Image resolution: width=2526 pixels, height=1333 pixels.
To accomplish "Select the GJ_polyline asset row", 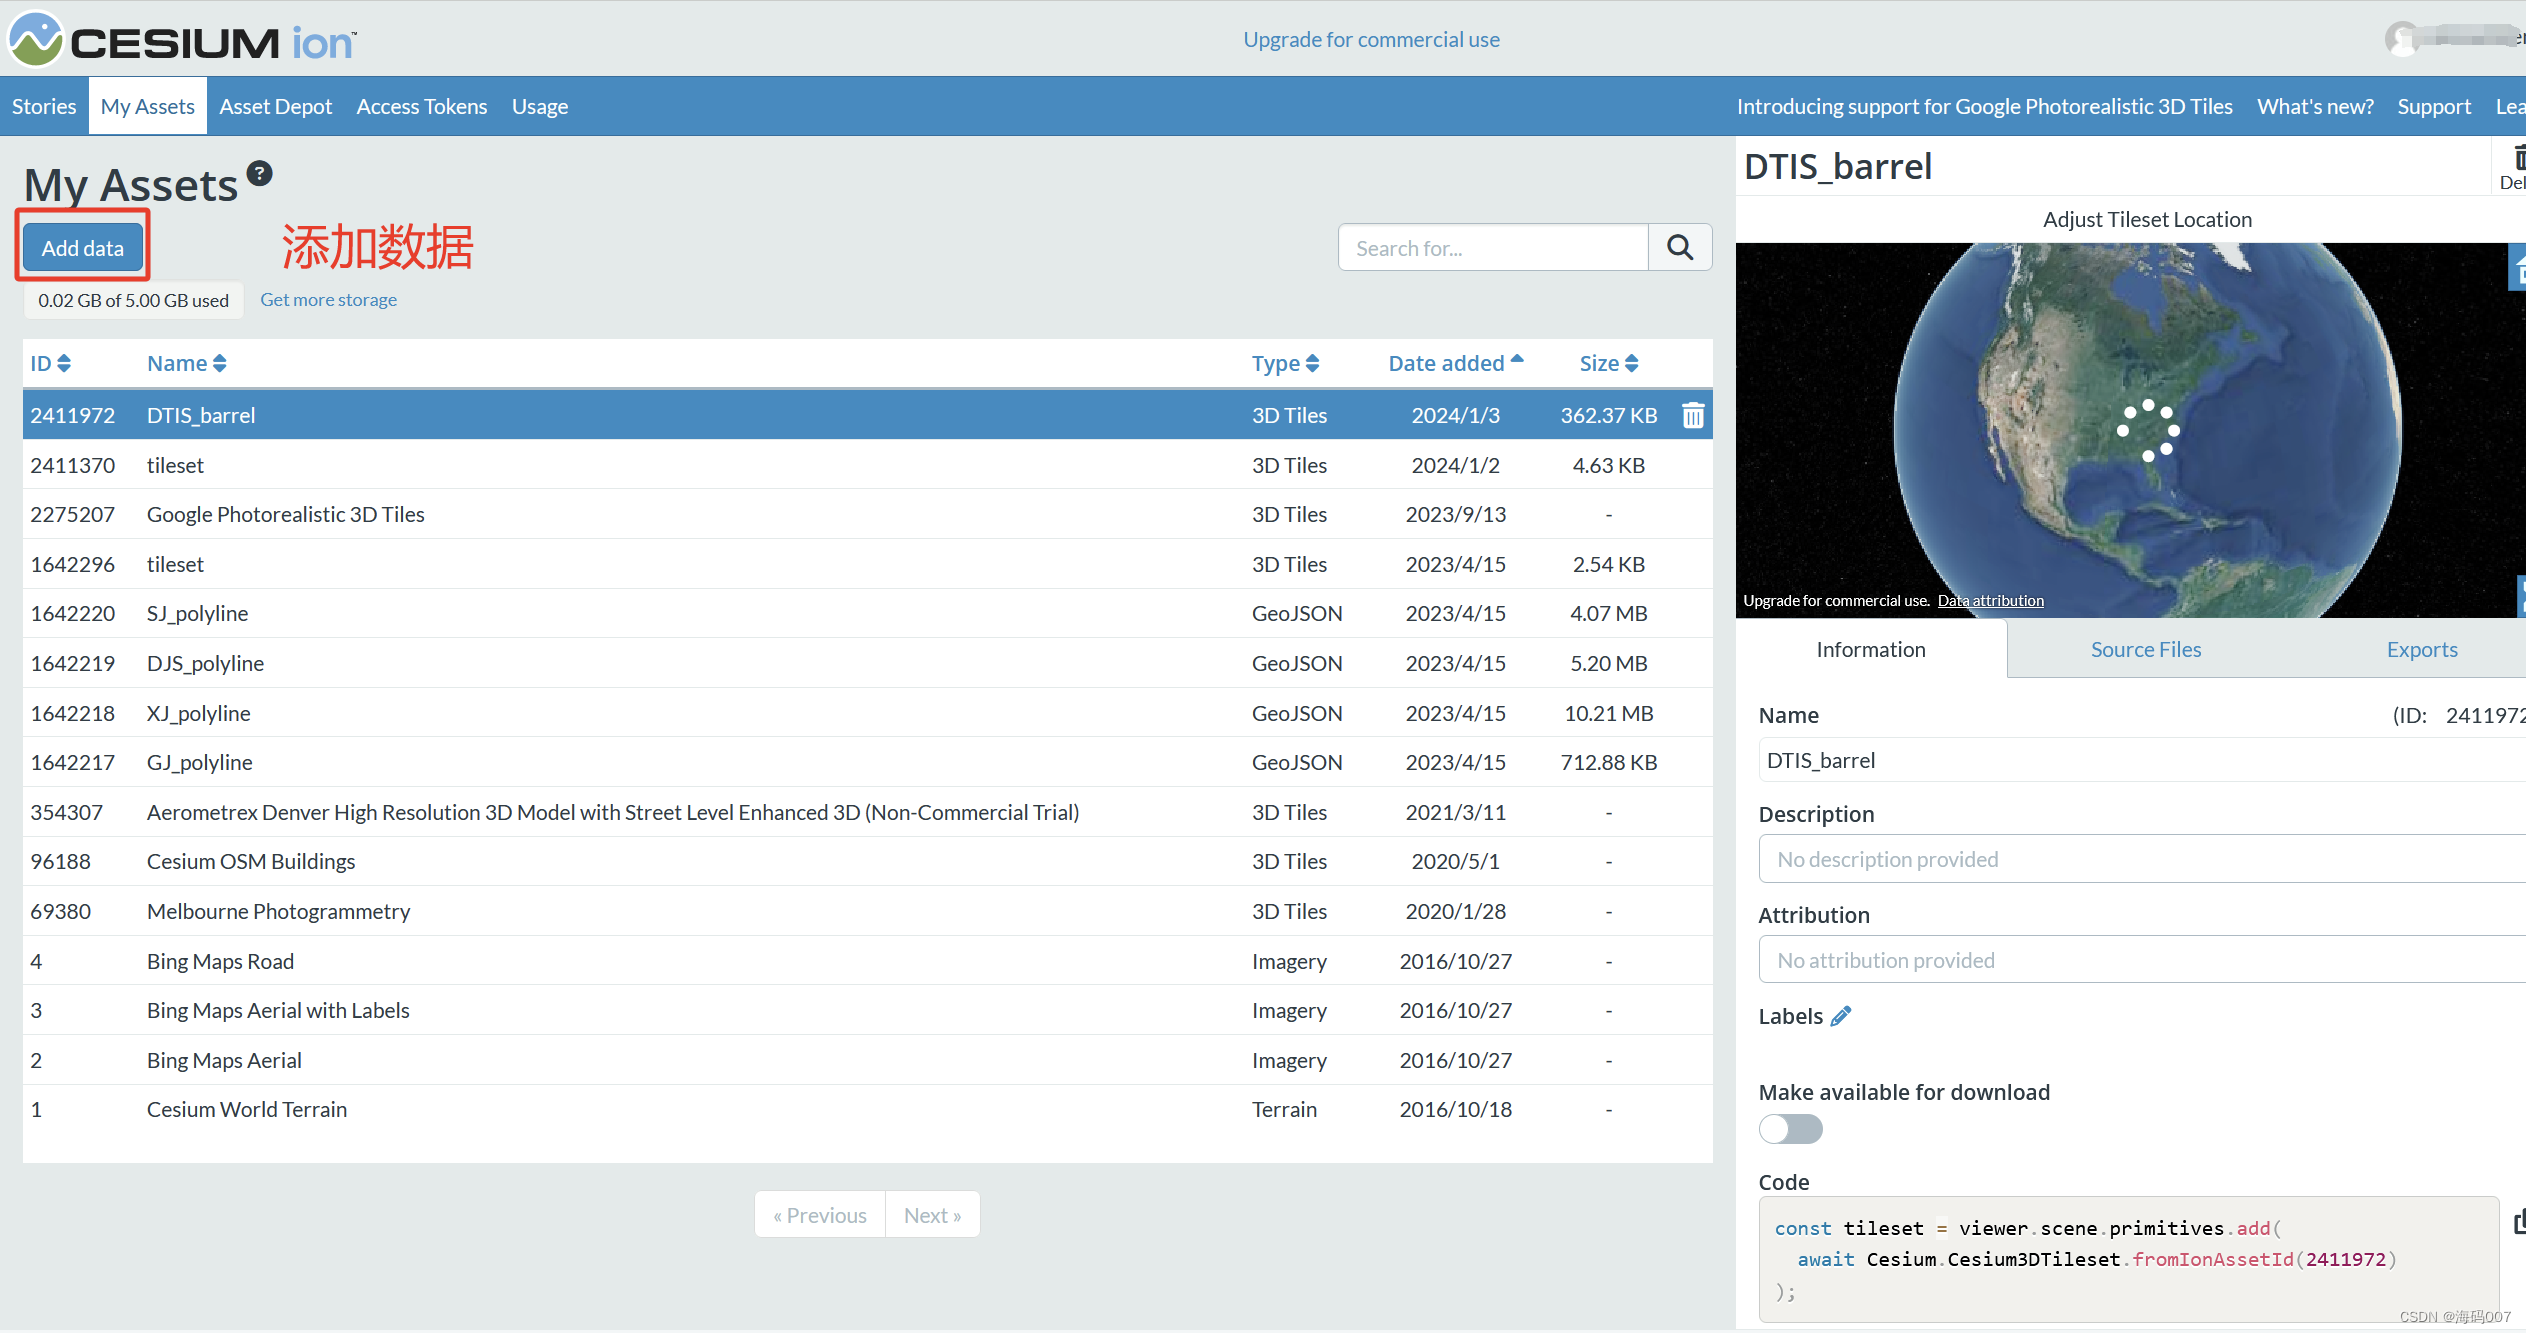I will point(867,762).
